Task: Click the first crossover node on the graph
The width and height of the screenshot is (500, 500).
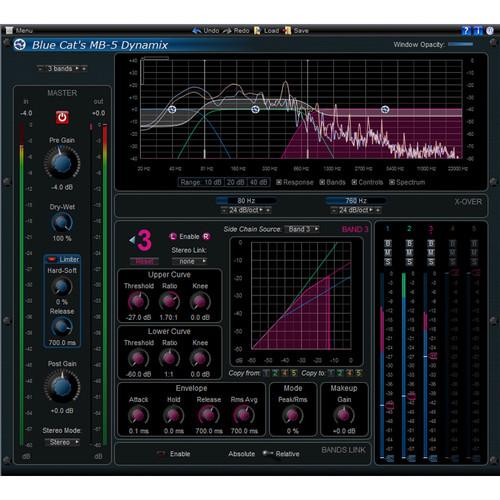Action: tap(172, 109)
